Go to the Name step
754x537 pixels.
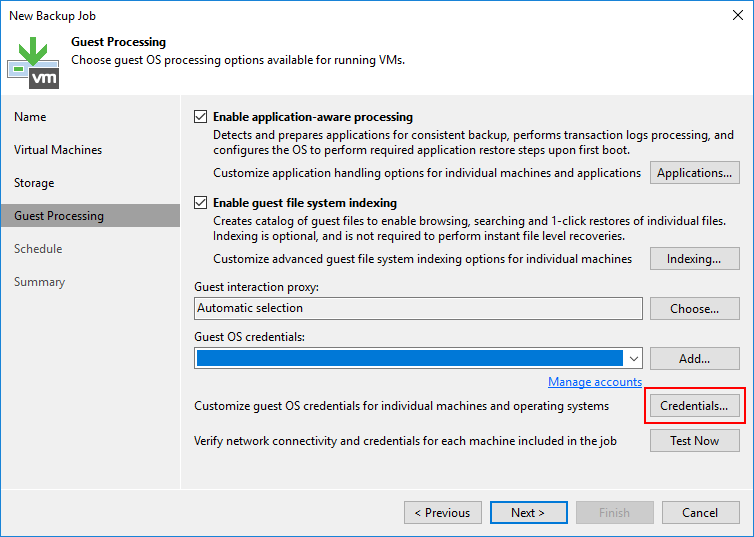click(30, 117)
